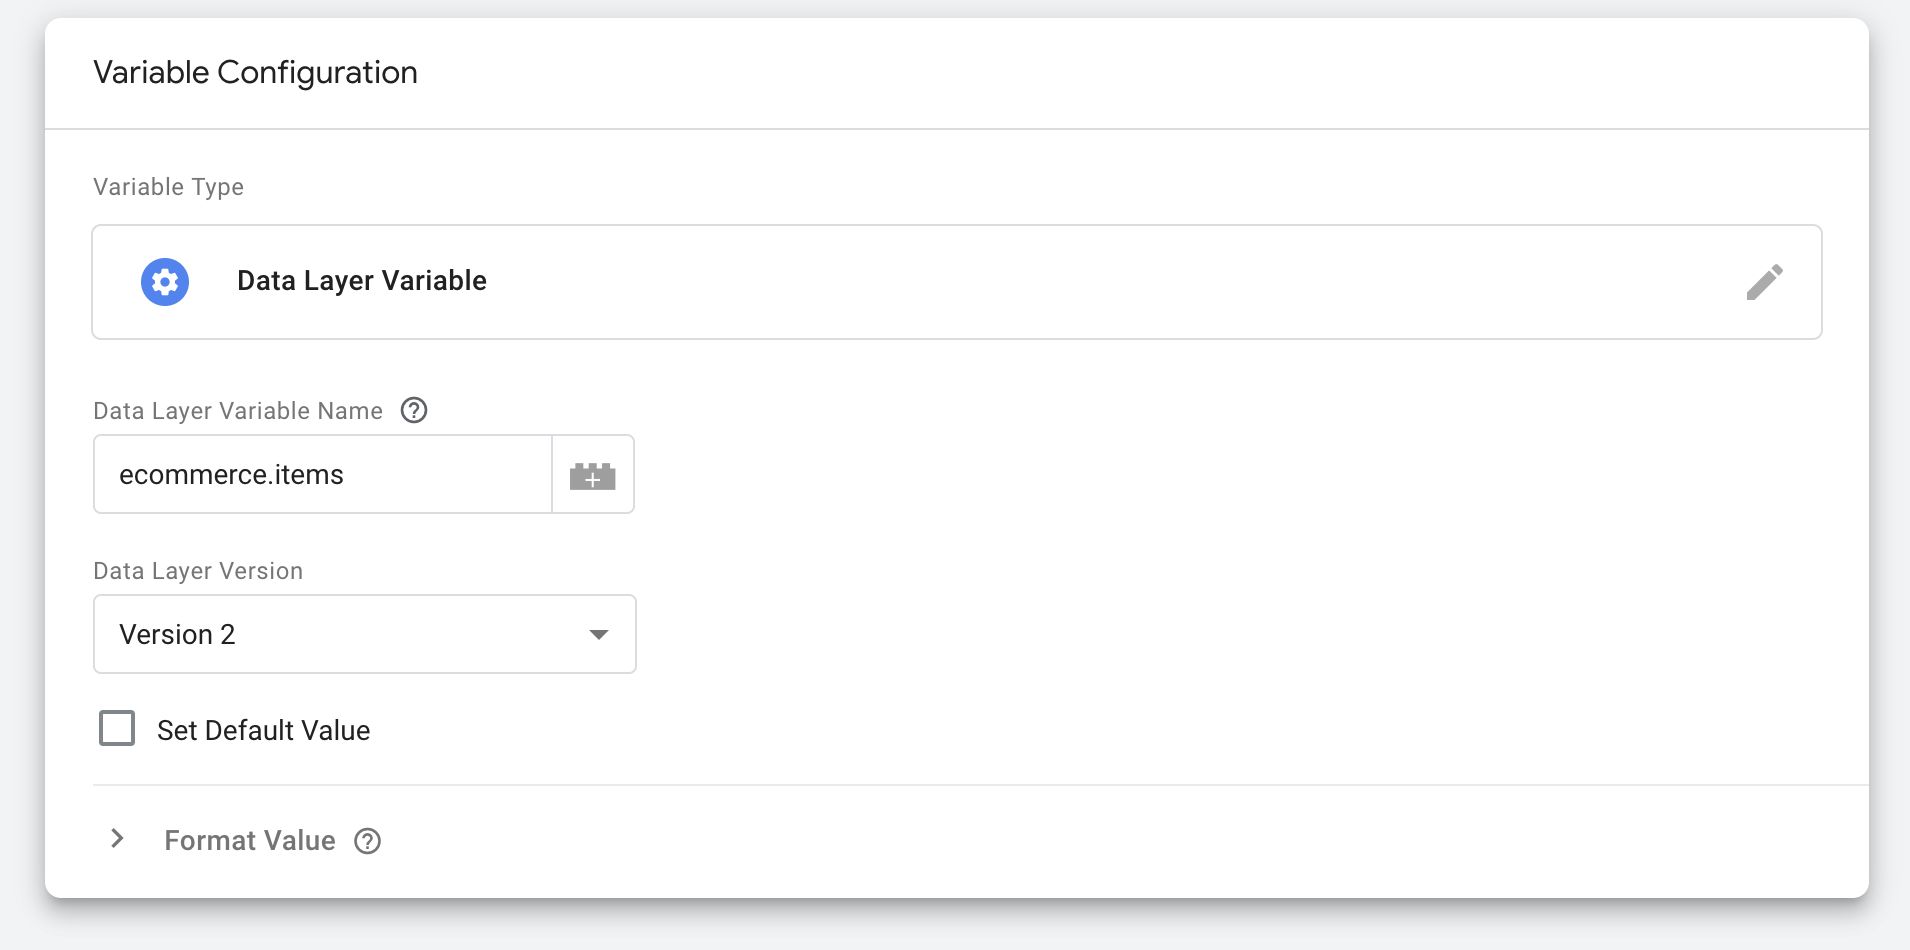This screenshot has width=1910, height=950.
Task: Click the Variable Configuration header
Action: click(255, 71)
